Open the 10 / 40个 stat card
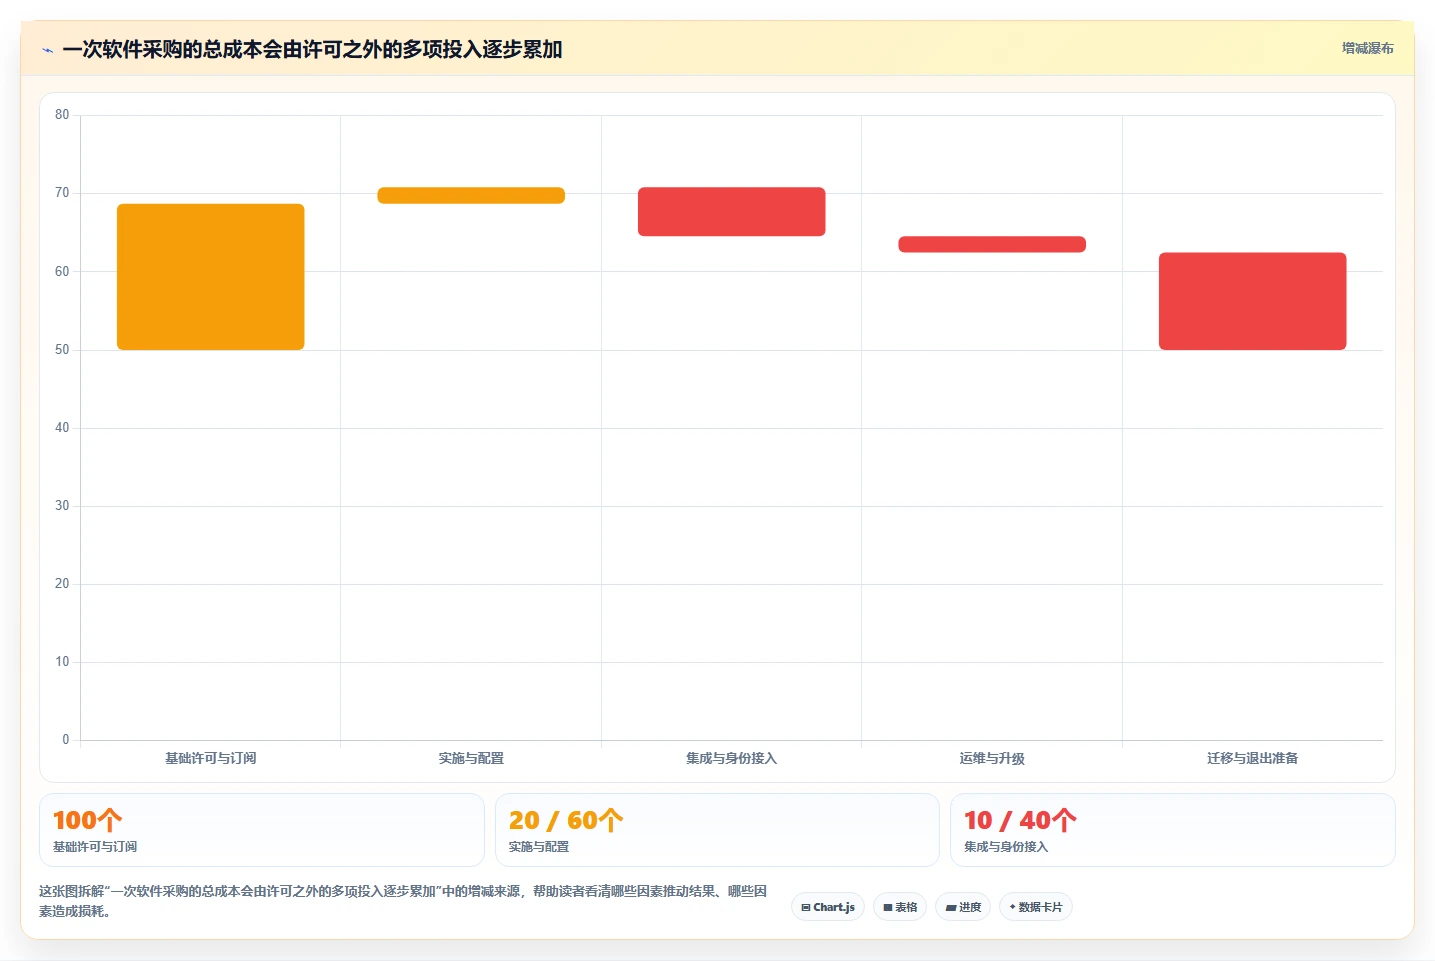The image size is (1435, 961). pos(1173,830)
